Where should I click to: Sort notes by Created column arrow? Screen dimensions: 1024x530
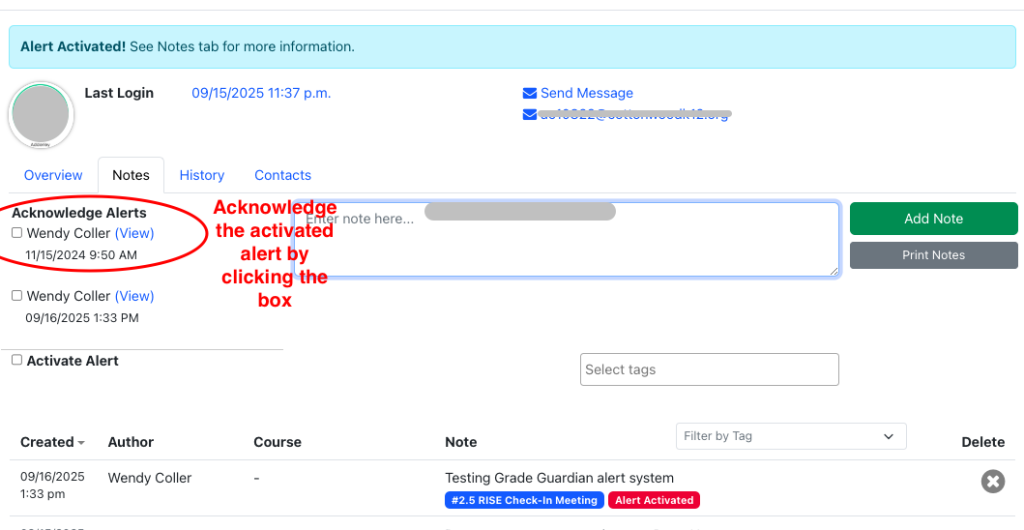click(81, 443)
